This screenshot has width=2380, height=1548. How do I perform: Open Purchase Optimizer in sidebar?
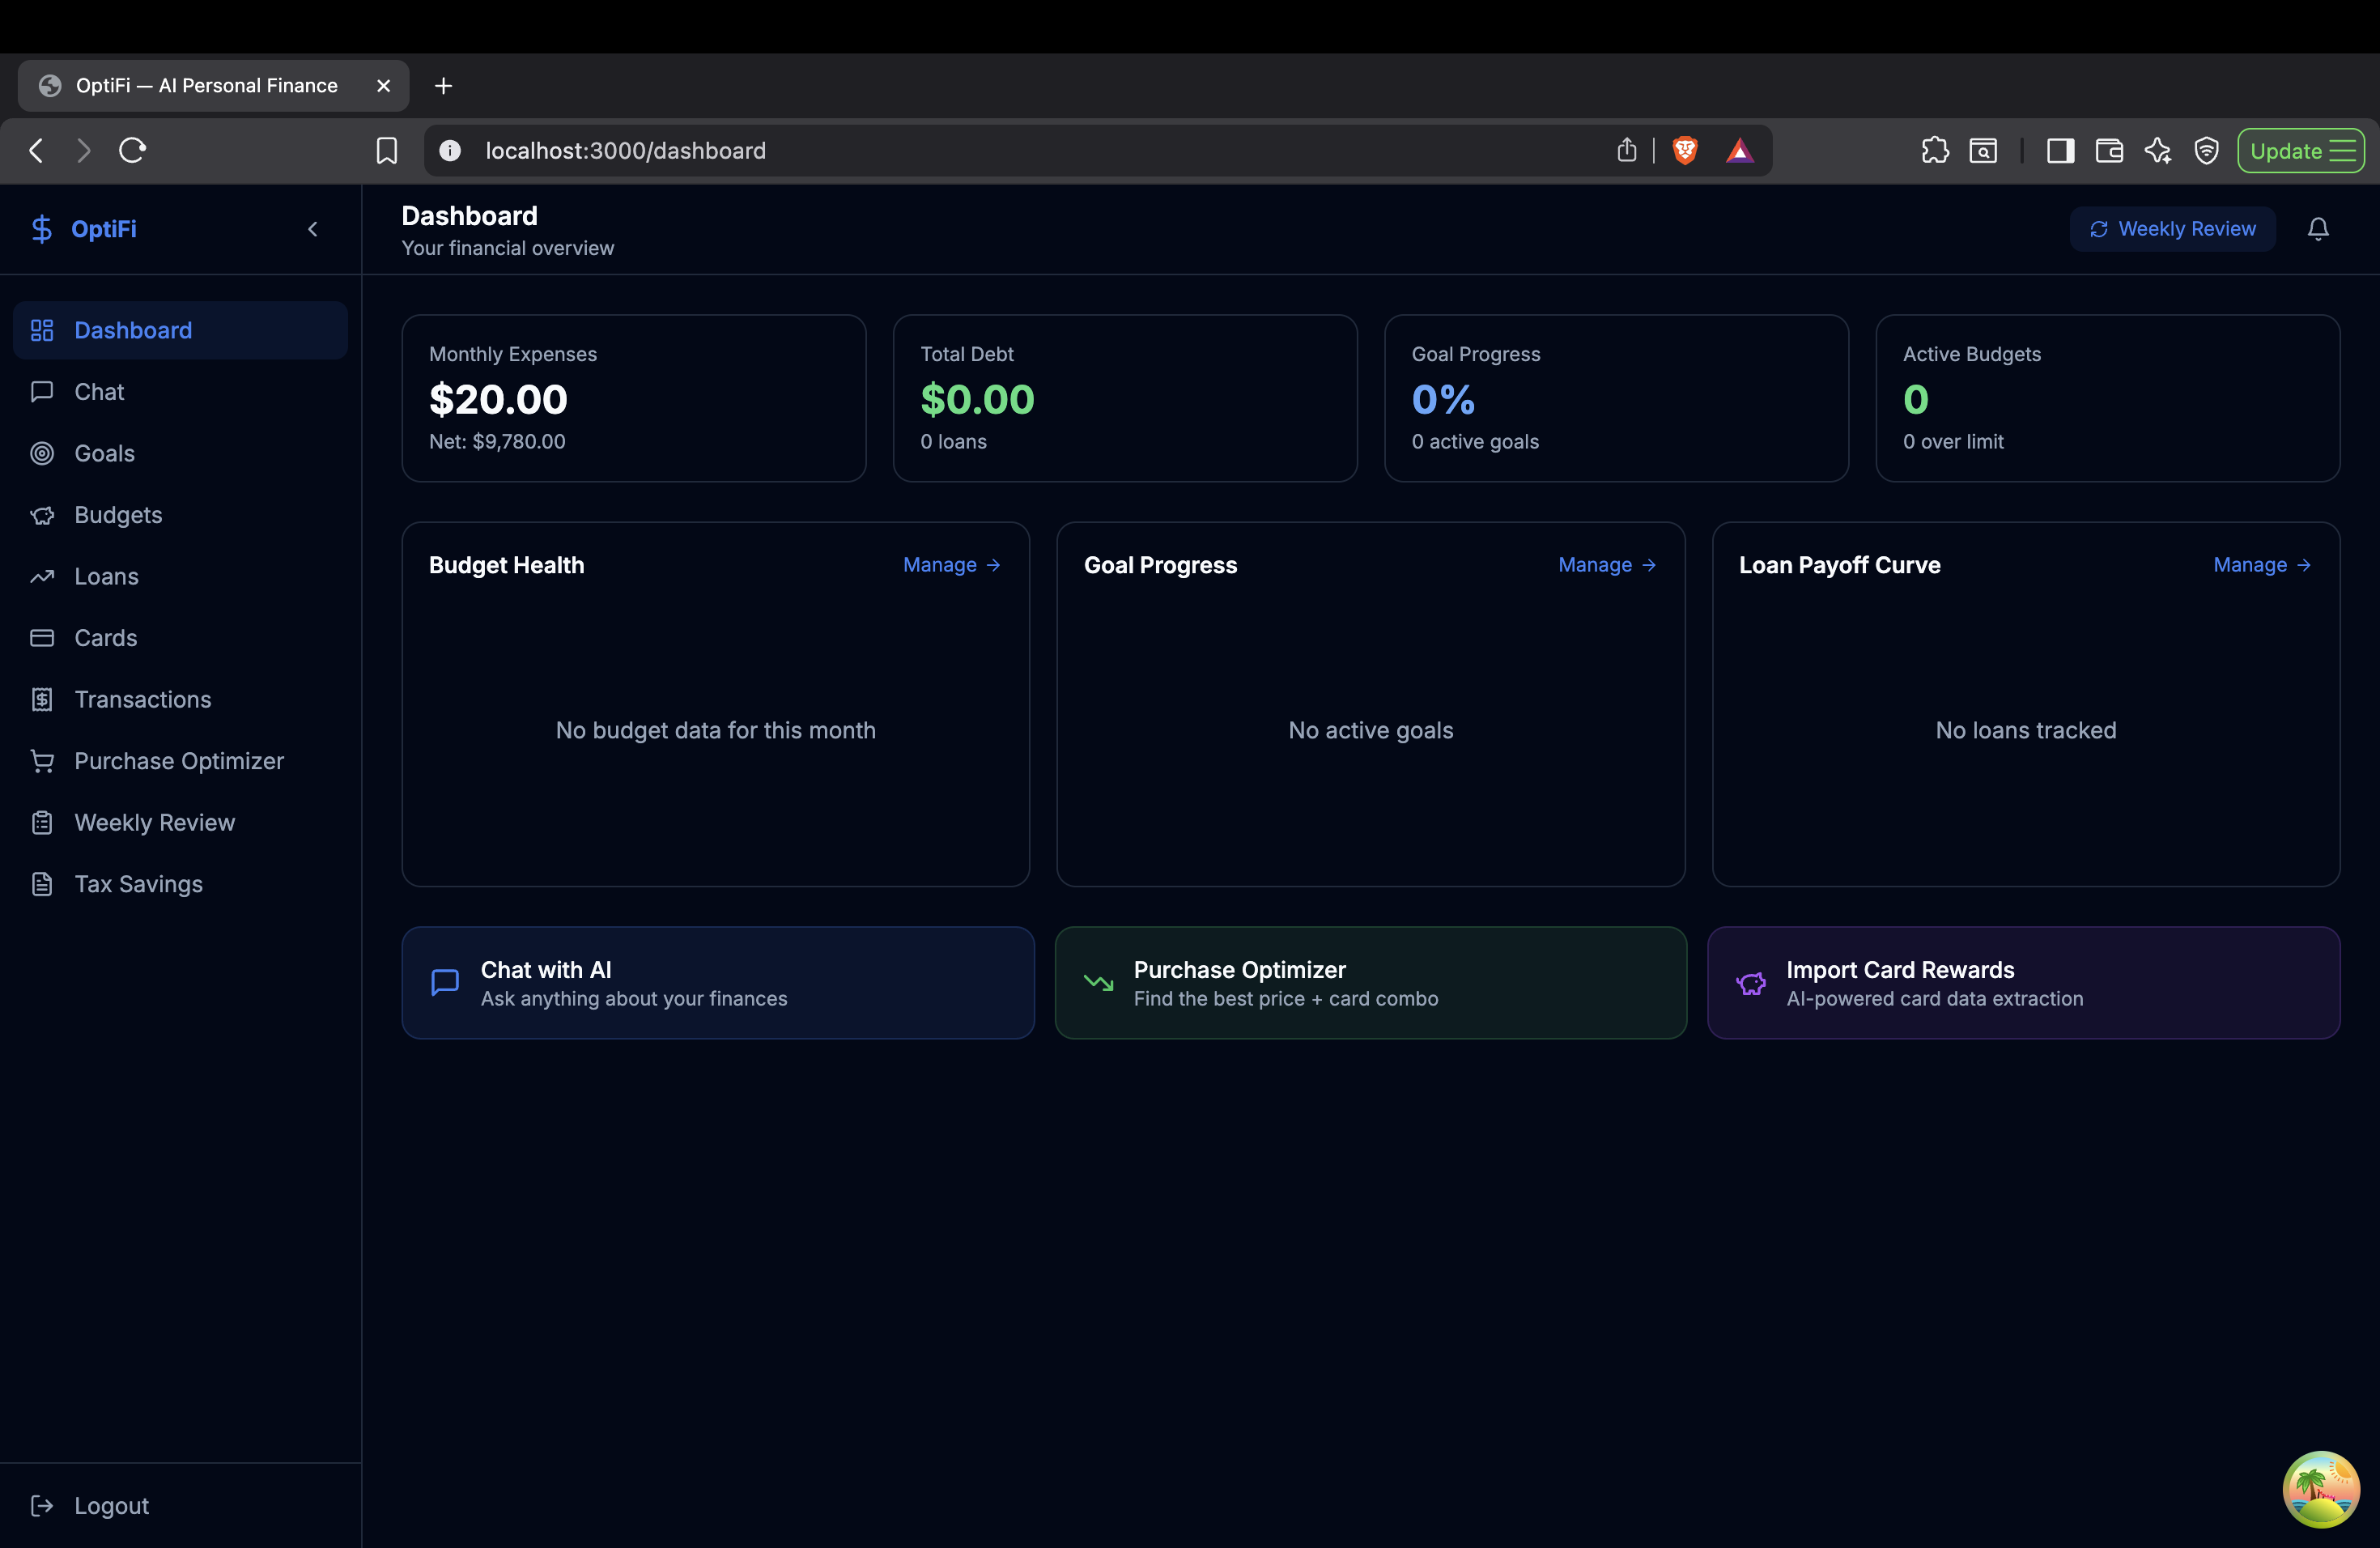click(178, 761)
